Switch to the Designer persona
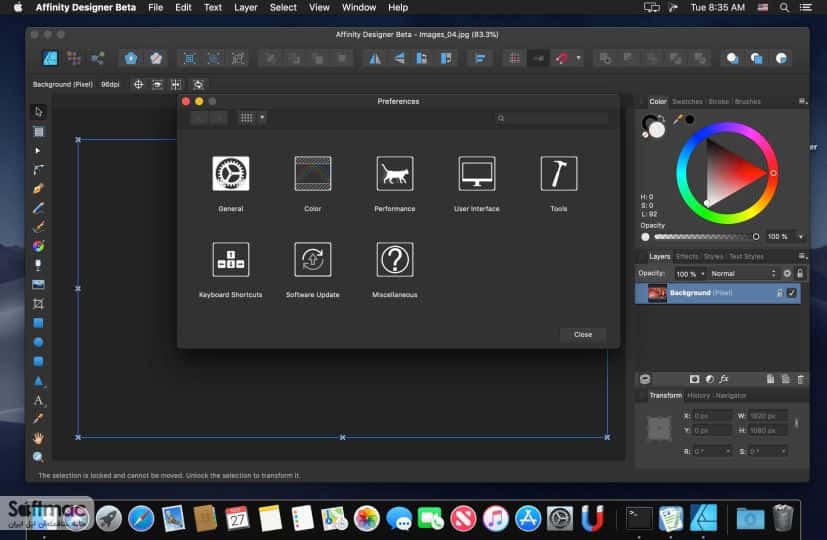This screenshot has width=827, height=540. tap(50, 58)
